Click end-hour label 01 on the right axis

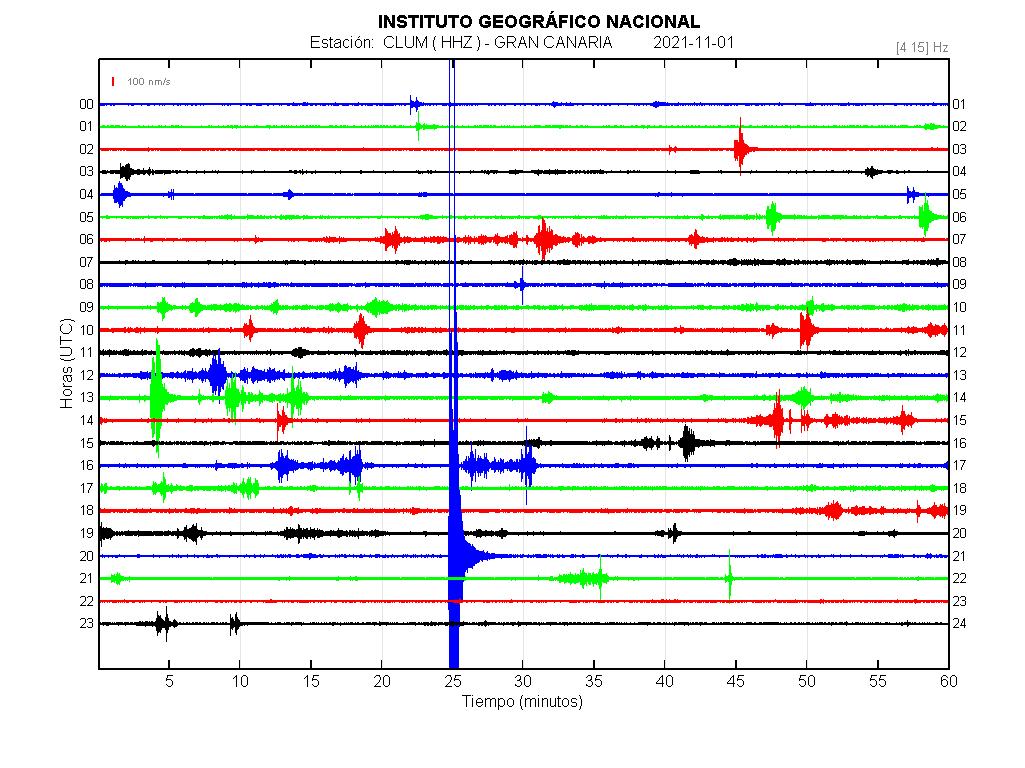[x=959, y=105]
